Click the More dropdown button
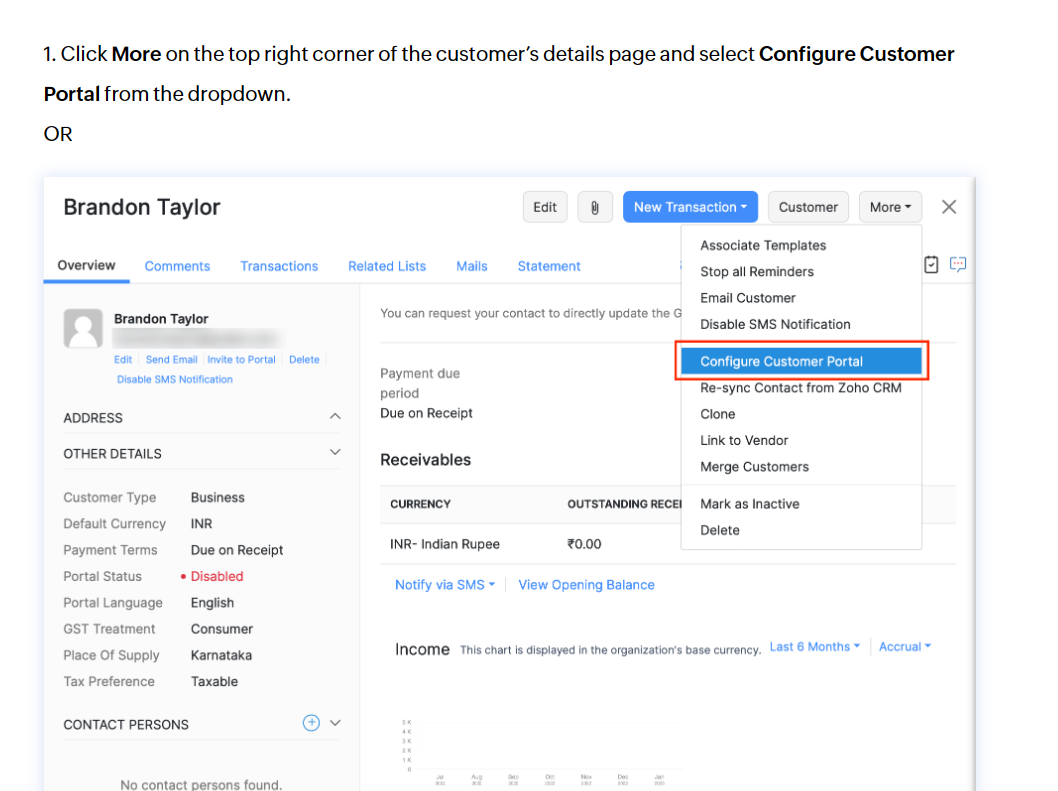This screenshot has height=791, width=1058. tap(890, 207)
